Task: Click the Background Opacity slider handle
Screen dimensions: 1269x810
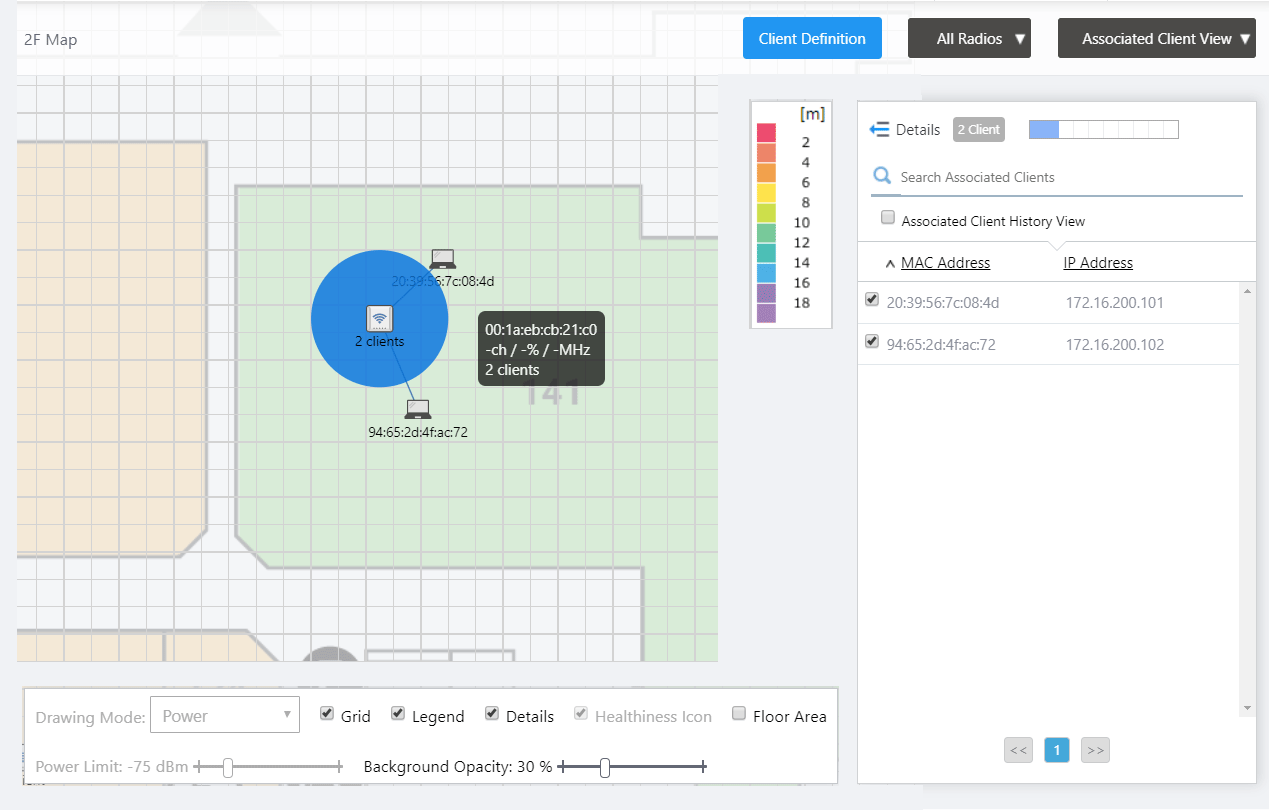Action: pos(605,767)
